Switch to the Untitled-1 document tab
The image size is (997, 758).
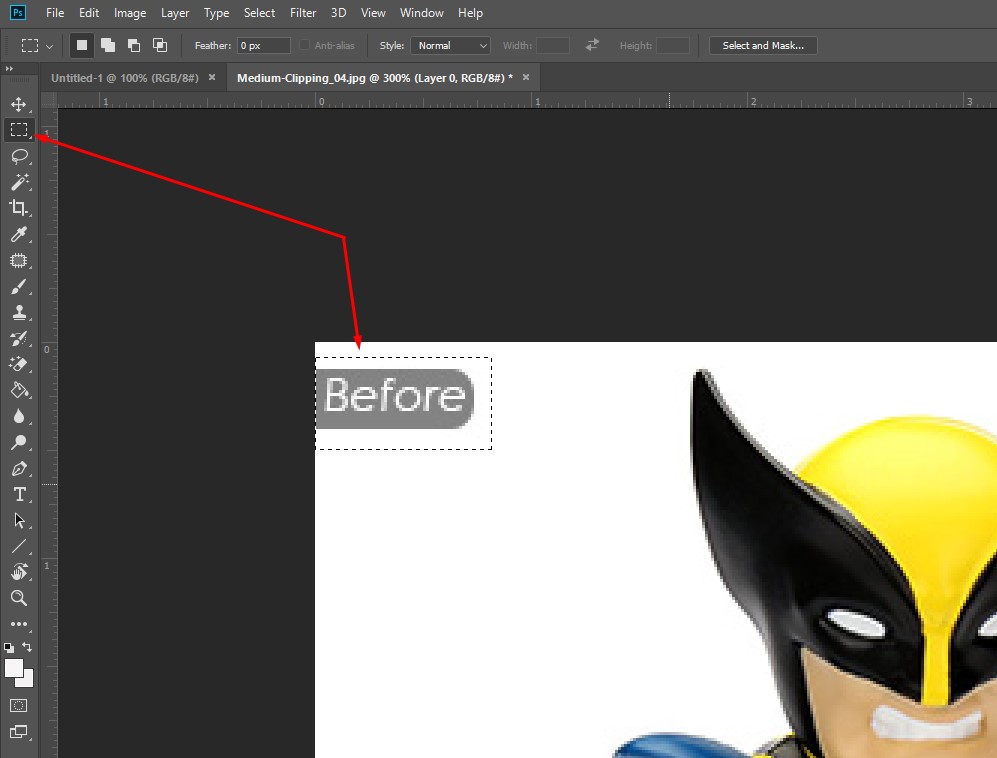coord(125,77)
